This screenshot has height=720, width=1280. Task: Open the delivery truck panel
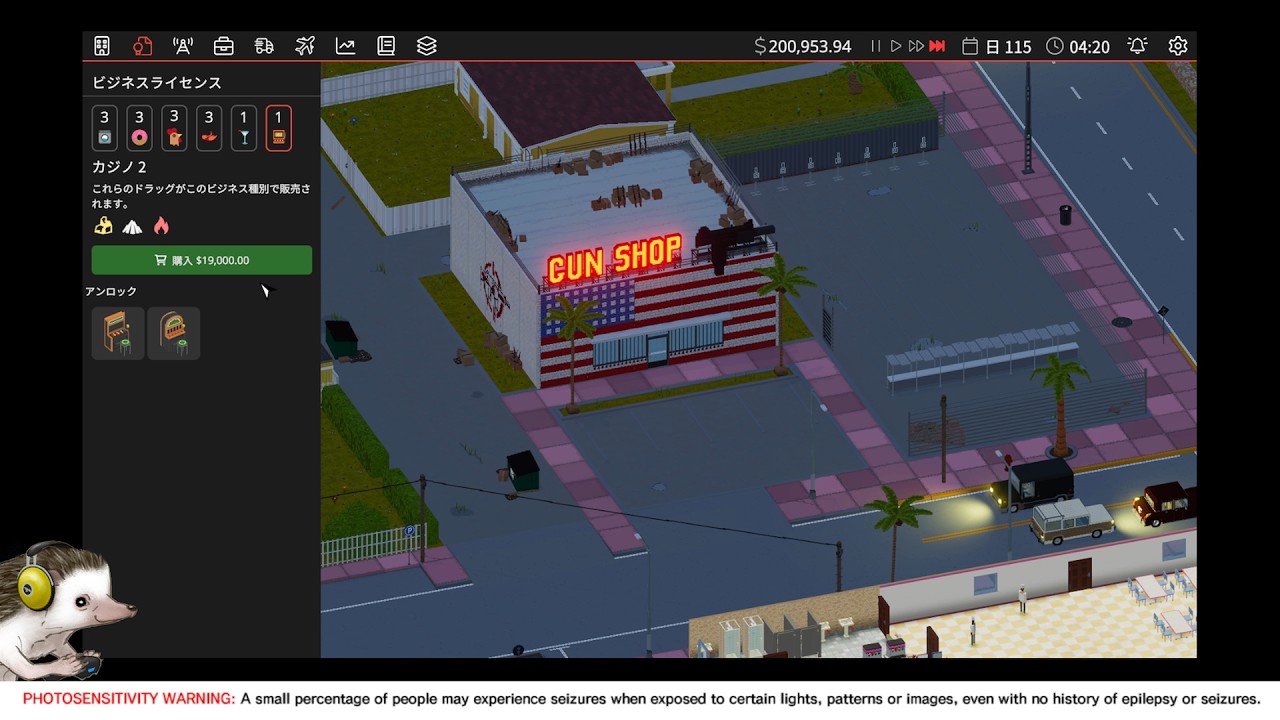click(x=264, y=46)
